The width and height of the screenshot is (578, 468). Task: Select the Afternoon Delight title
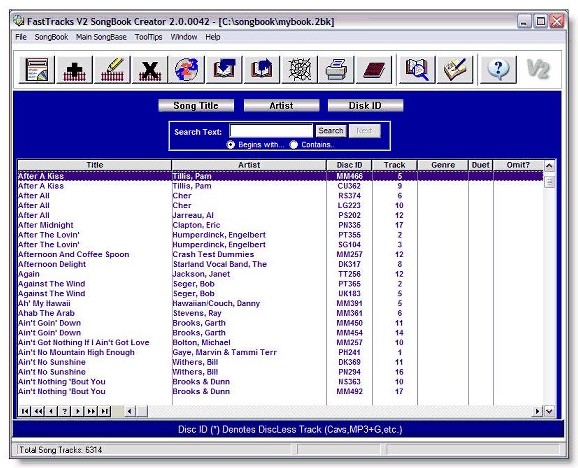tap(52, 264)
